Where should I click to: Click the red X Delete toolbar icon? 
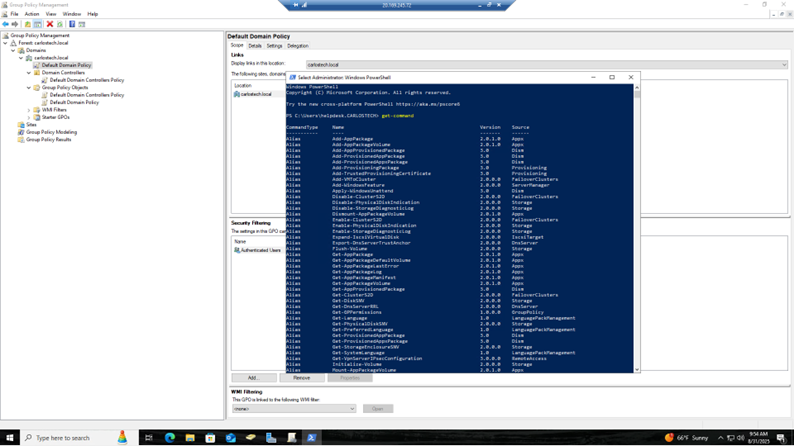point(49,24)
